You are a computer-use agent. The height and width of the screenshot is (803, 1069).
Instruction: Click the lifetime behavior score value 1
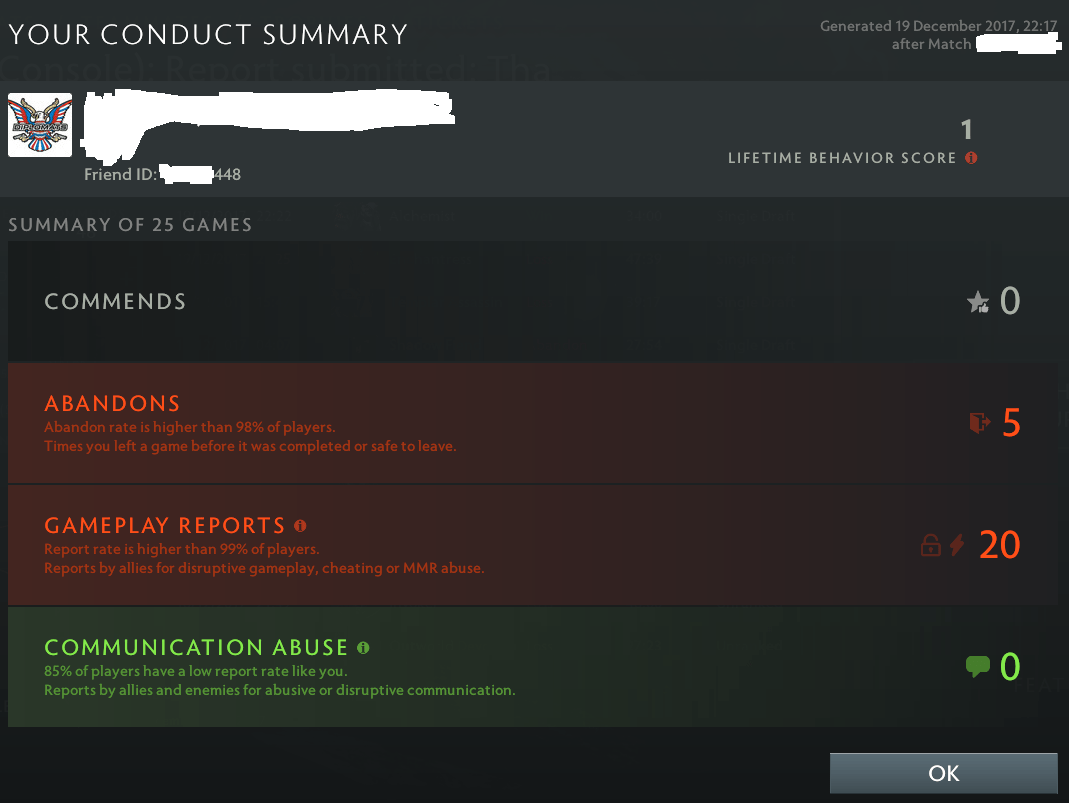966,130
